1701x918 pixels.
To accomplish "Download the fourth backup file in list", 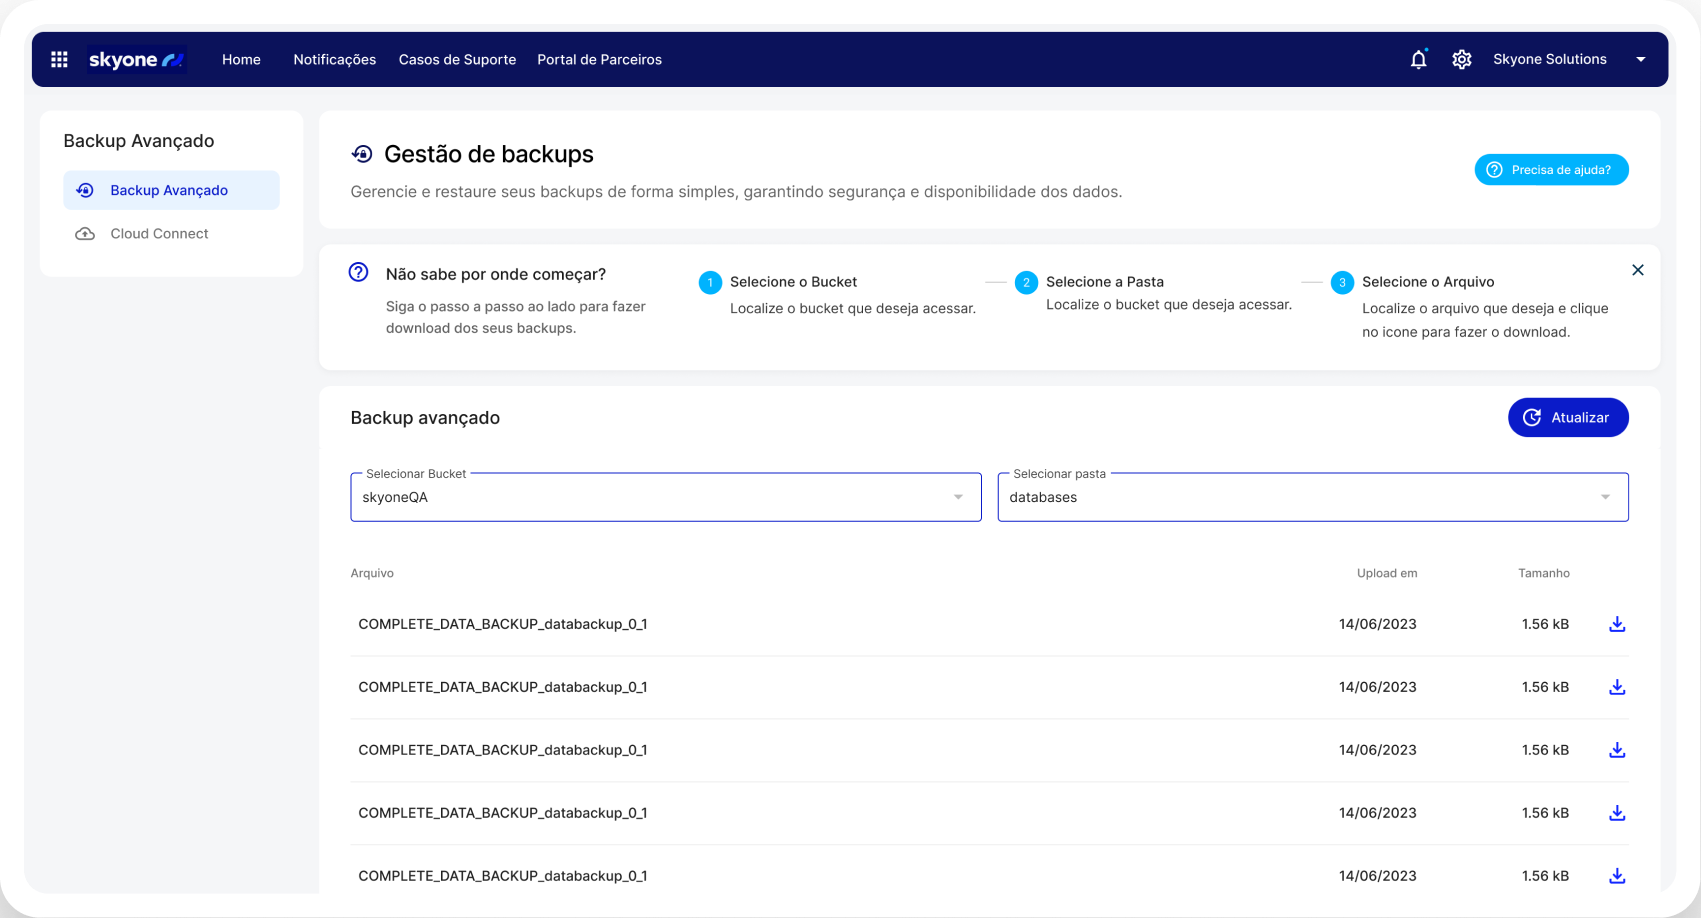I will (x=1616, y=813).
